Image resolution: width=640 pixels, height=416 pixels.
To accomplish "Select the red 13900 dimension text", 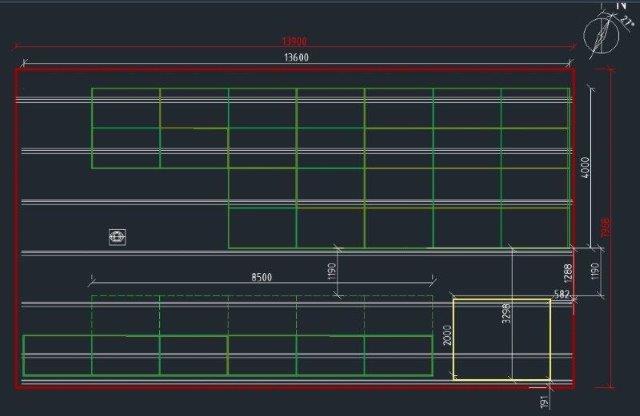I will [295, 41].
